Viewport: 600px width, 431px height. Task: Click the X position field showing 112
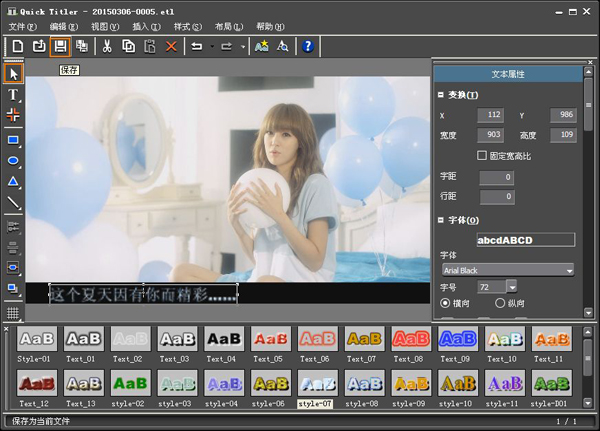(491, 115)
